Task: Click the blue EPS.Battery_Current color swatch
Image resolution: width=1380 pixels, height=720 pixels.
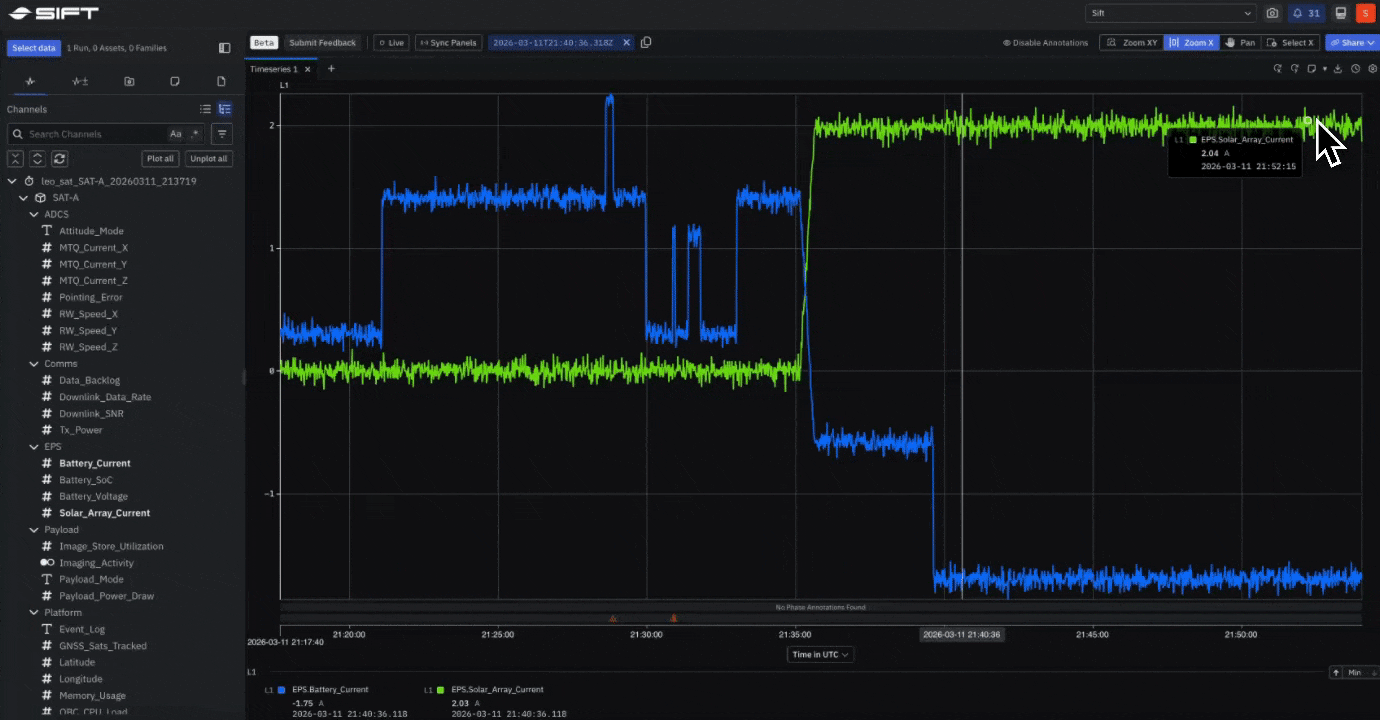Action: click(280, 689)
